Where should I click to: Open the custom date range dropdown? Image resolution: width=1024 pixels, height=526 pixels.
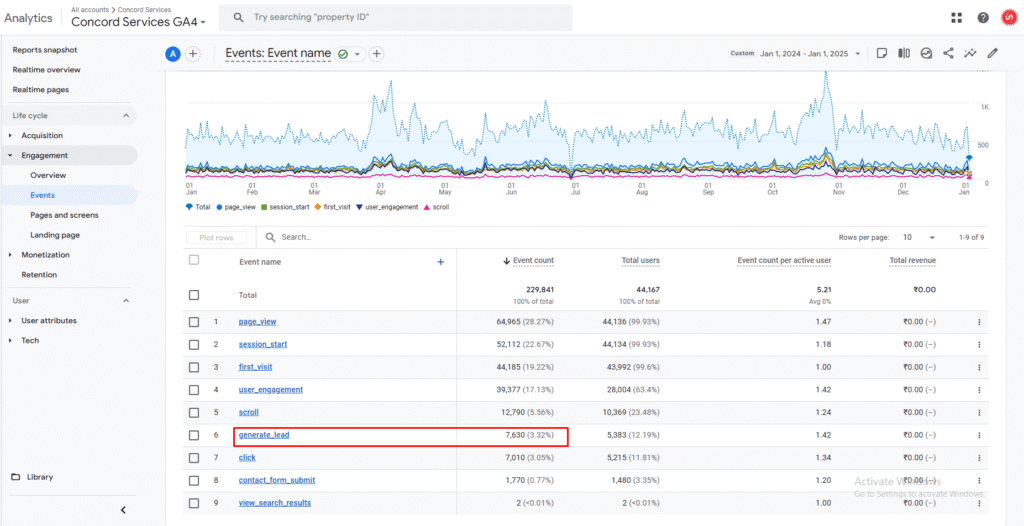810,54
